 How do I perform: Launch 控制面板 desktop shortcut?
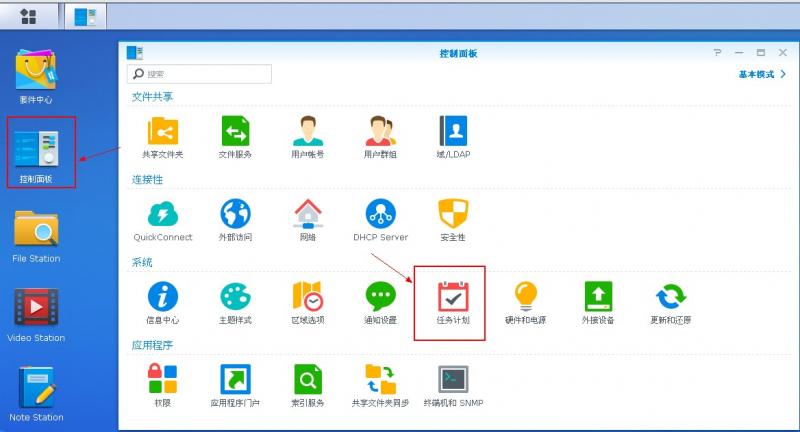click(36, 157)
